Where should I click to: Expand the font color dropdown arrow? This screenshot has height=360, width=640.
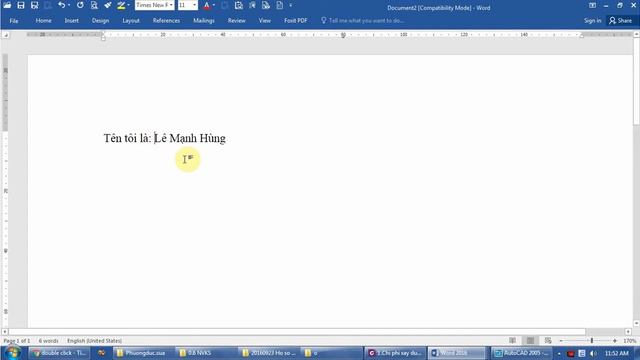point(214,5)
